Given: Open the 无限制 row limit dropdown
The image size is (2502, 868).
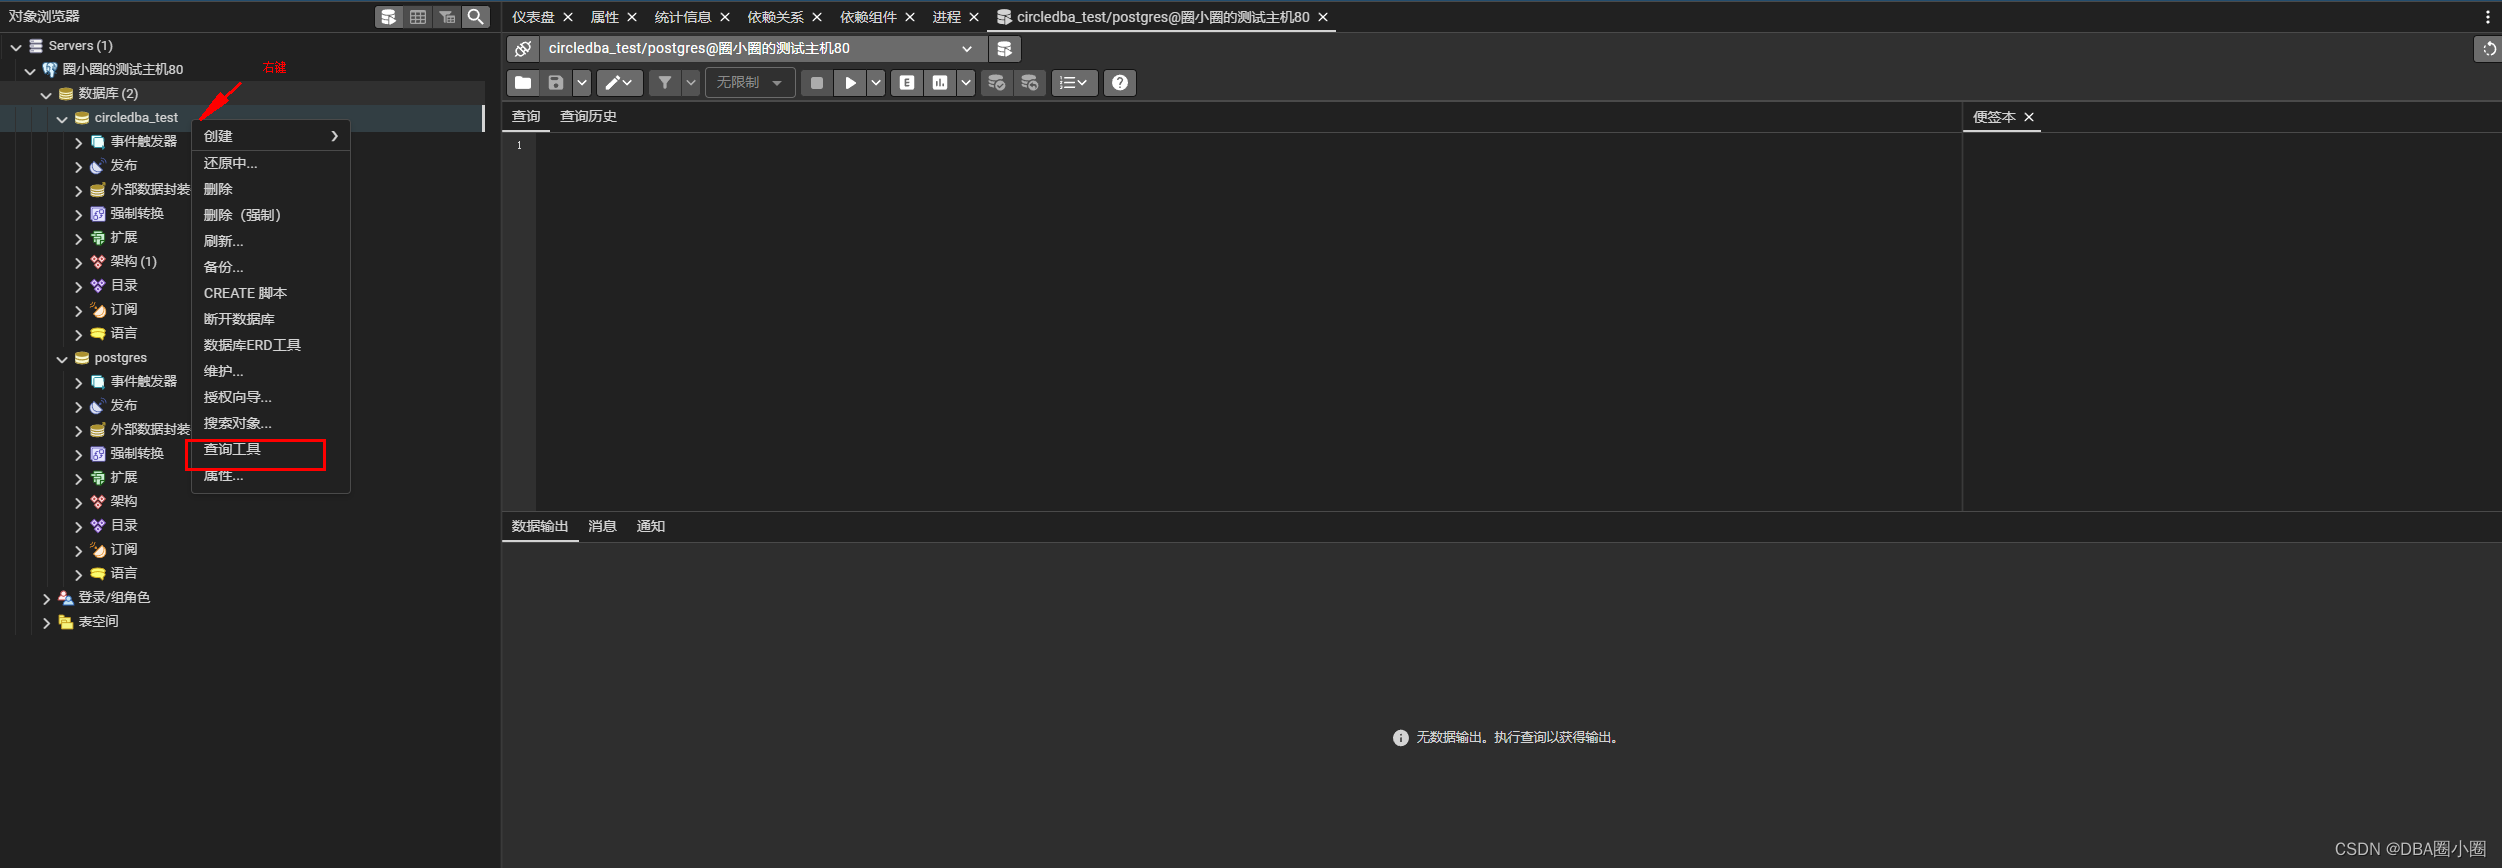Looking at the screenshot, I should coord(751,83).
